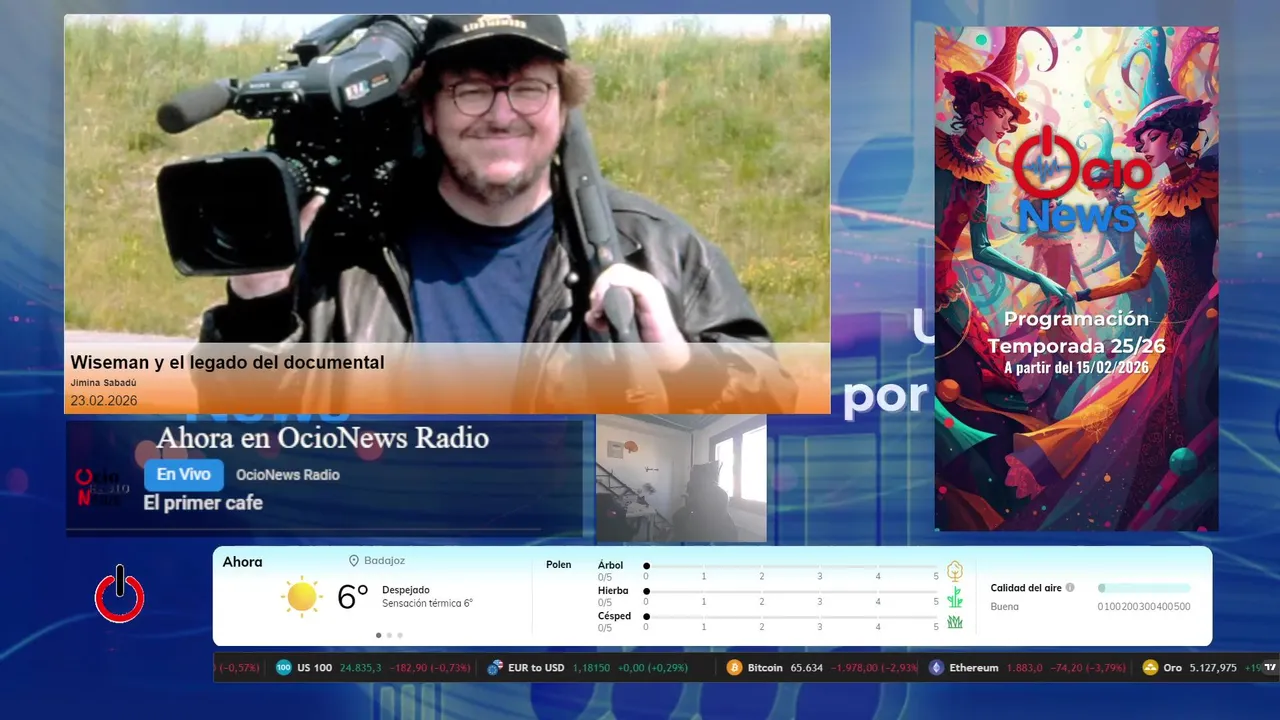This screenshot has width=1280, height=720.
Task: Click Programación Temporada 25/26 text on poster
Action: coord(1076,332)
